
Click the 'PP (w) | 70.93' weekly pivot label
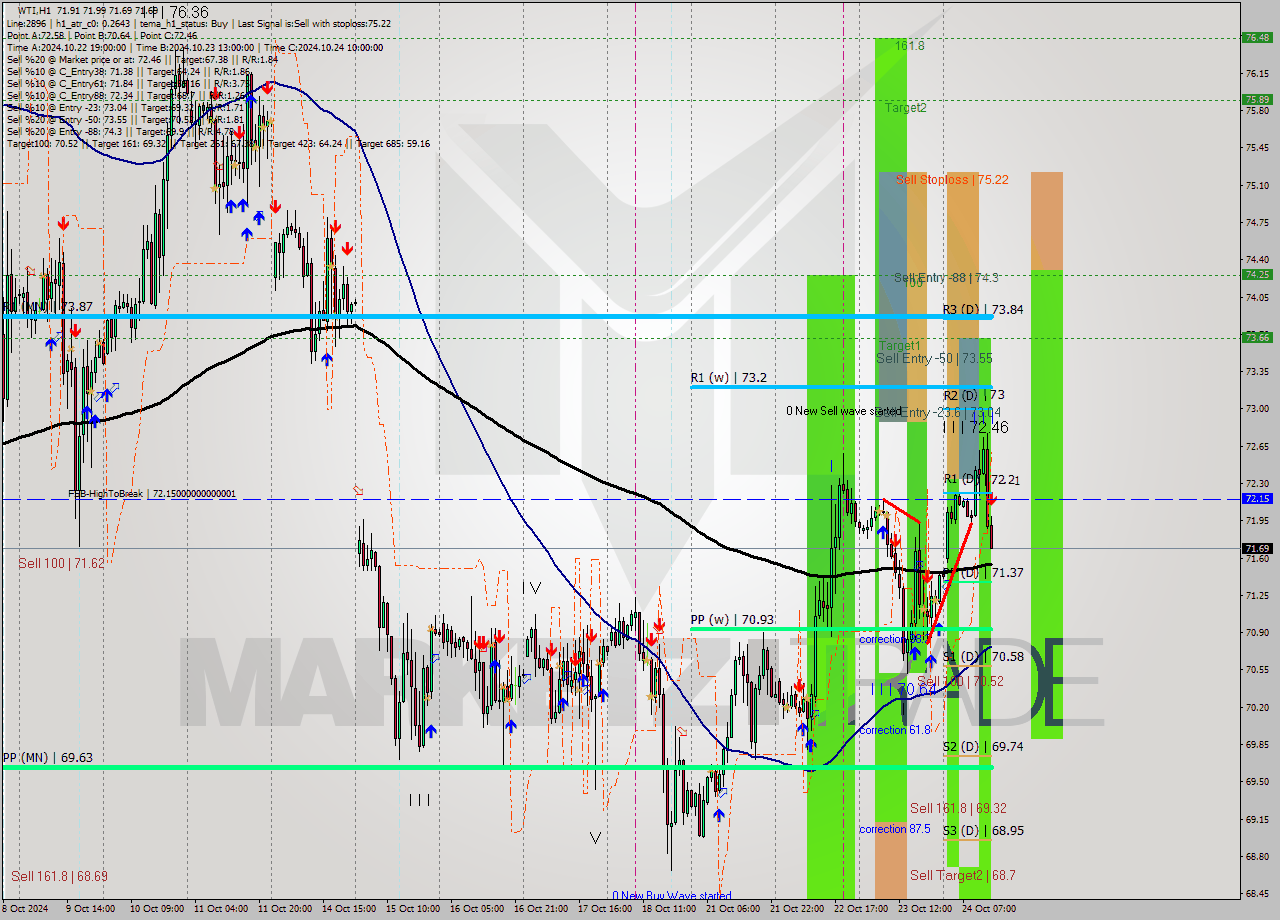pos(733,620)
